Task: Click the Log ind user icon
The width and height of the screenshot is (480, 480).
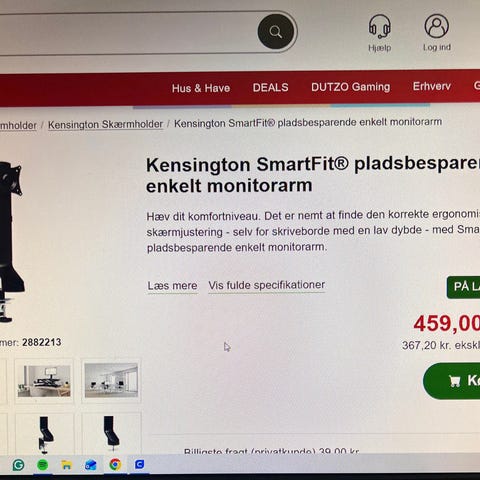Action: pyautogui.click(x=437, y=26)
